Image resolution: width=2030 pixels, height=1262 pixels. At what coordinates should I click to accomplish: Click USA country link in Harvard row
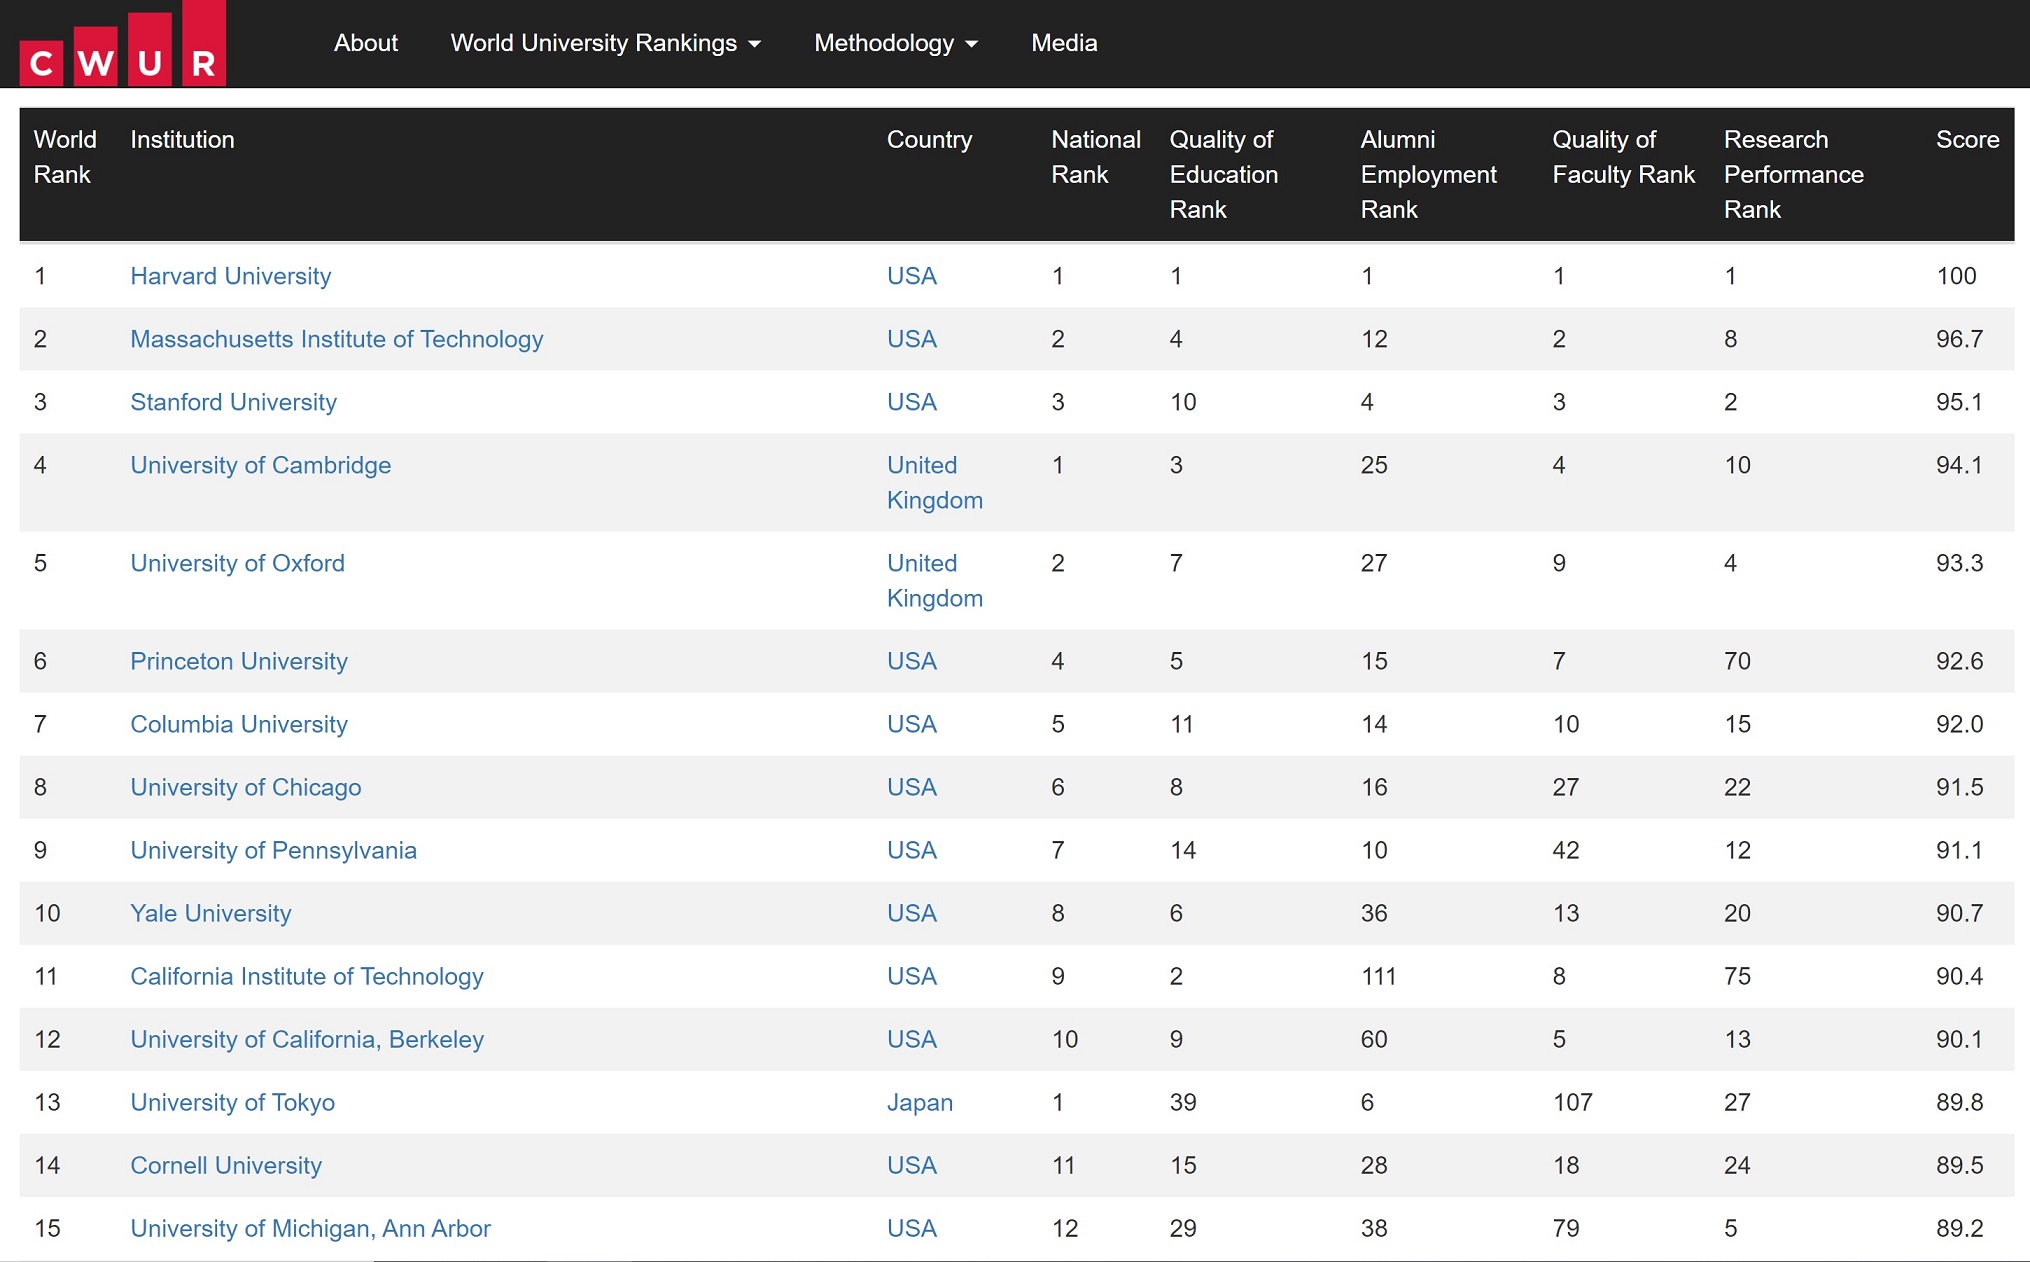[912, 276]
